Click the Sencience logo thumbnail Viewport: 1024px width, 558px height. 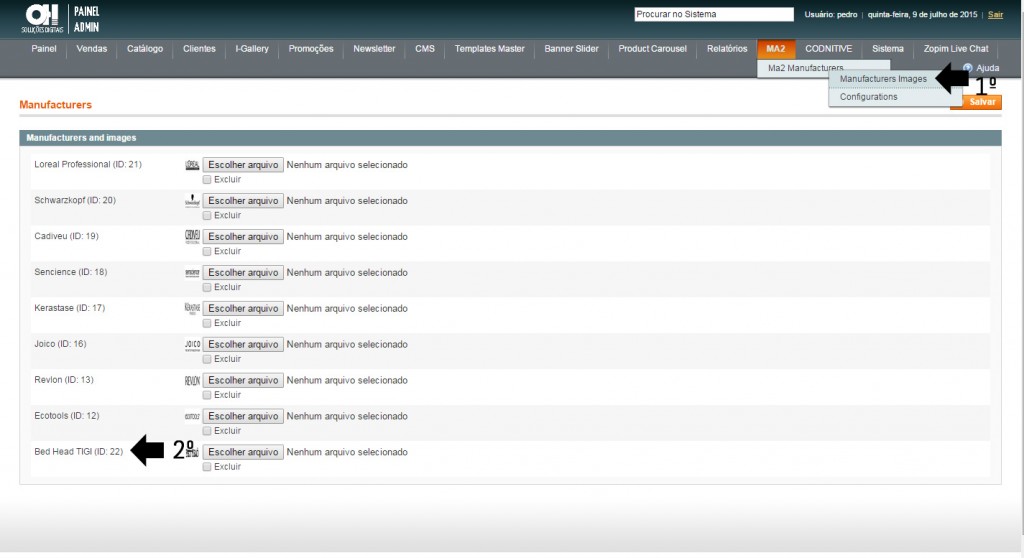(x=192, y=272)
